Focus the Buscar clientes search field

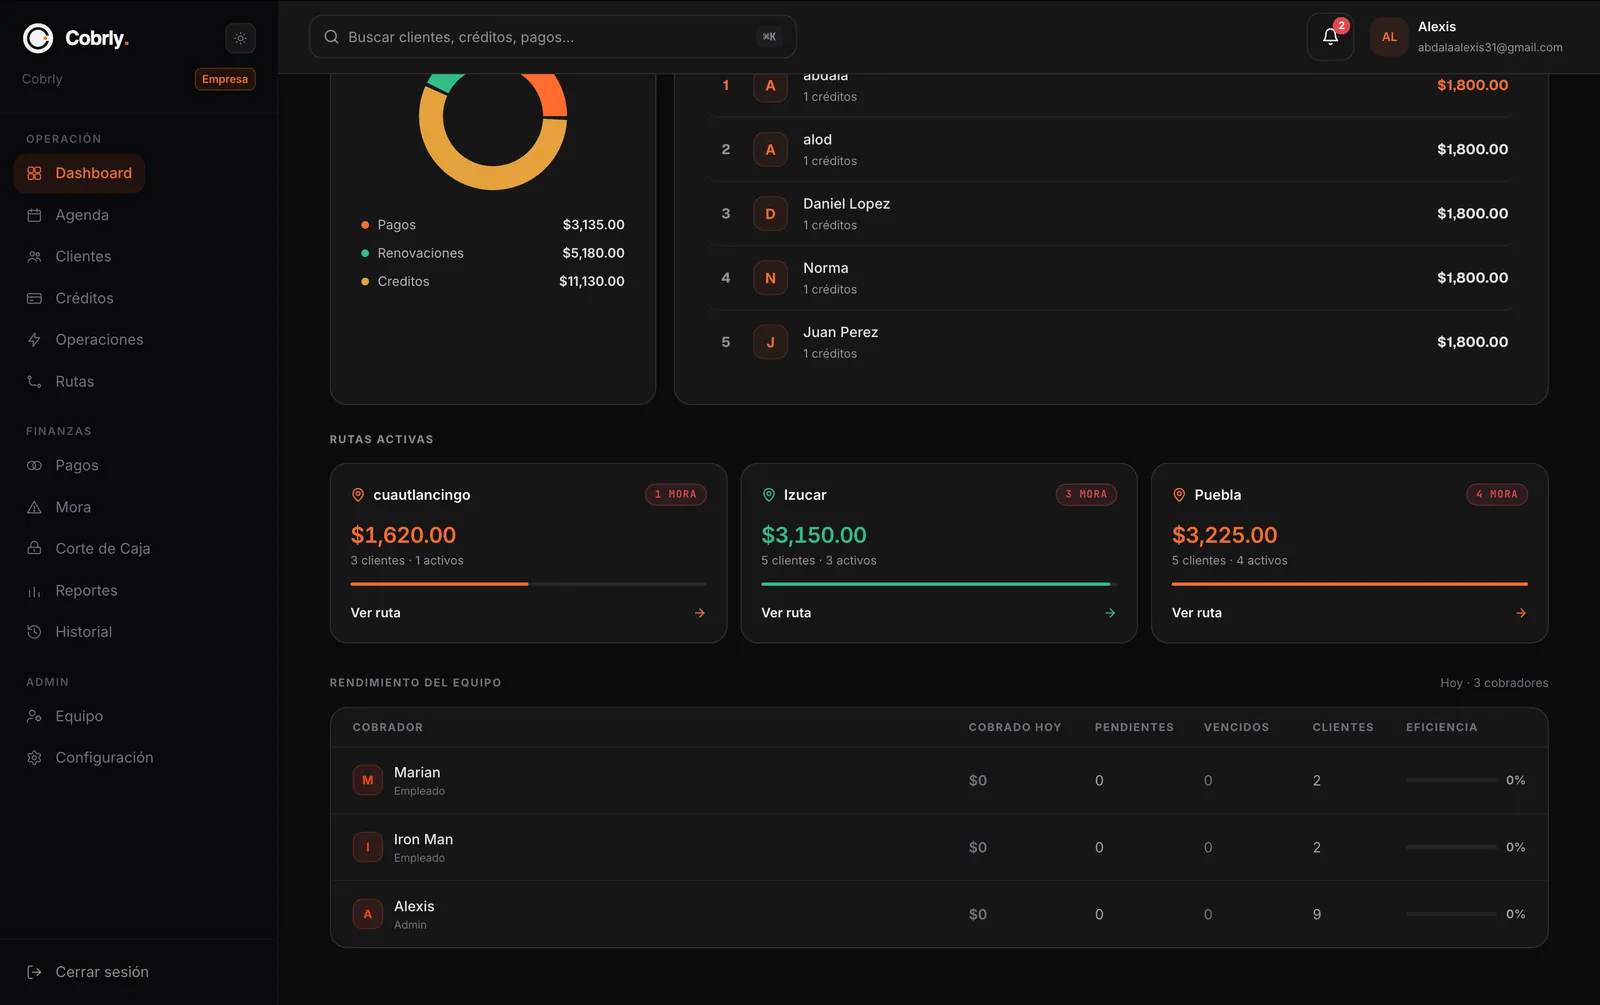click(552, 37)
